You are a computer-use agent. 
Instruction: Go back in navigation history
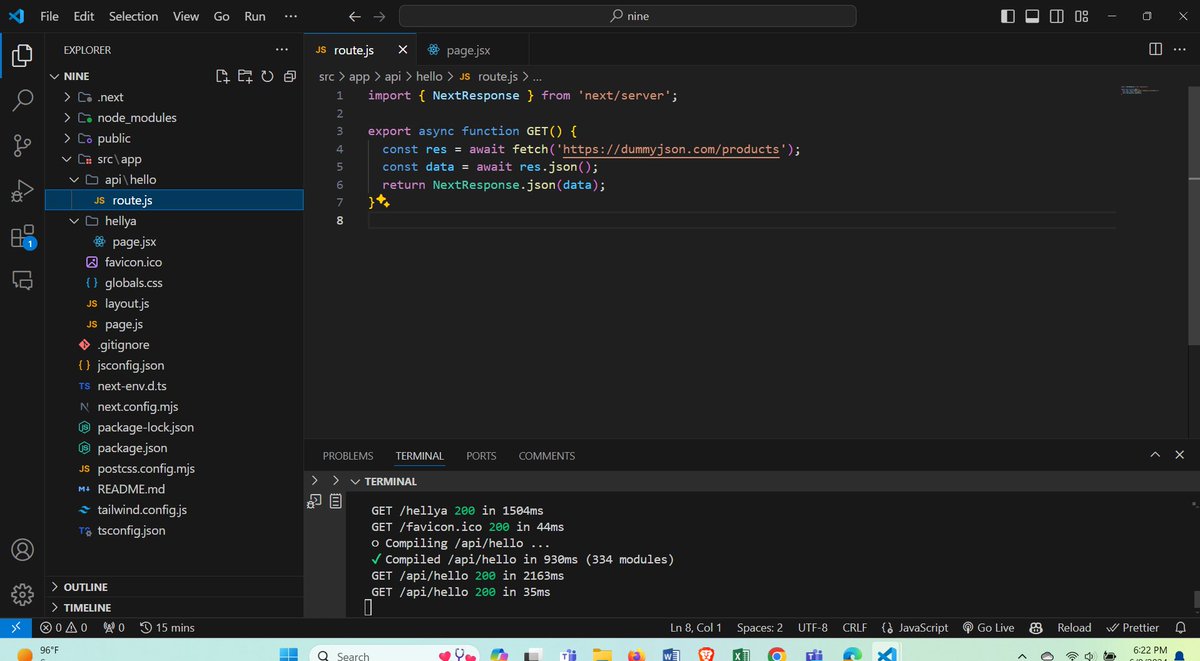pos(354,16)
